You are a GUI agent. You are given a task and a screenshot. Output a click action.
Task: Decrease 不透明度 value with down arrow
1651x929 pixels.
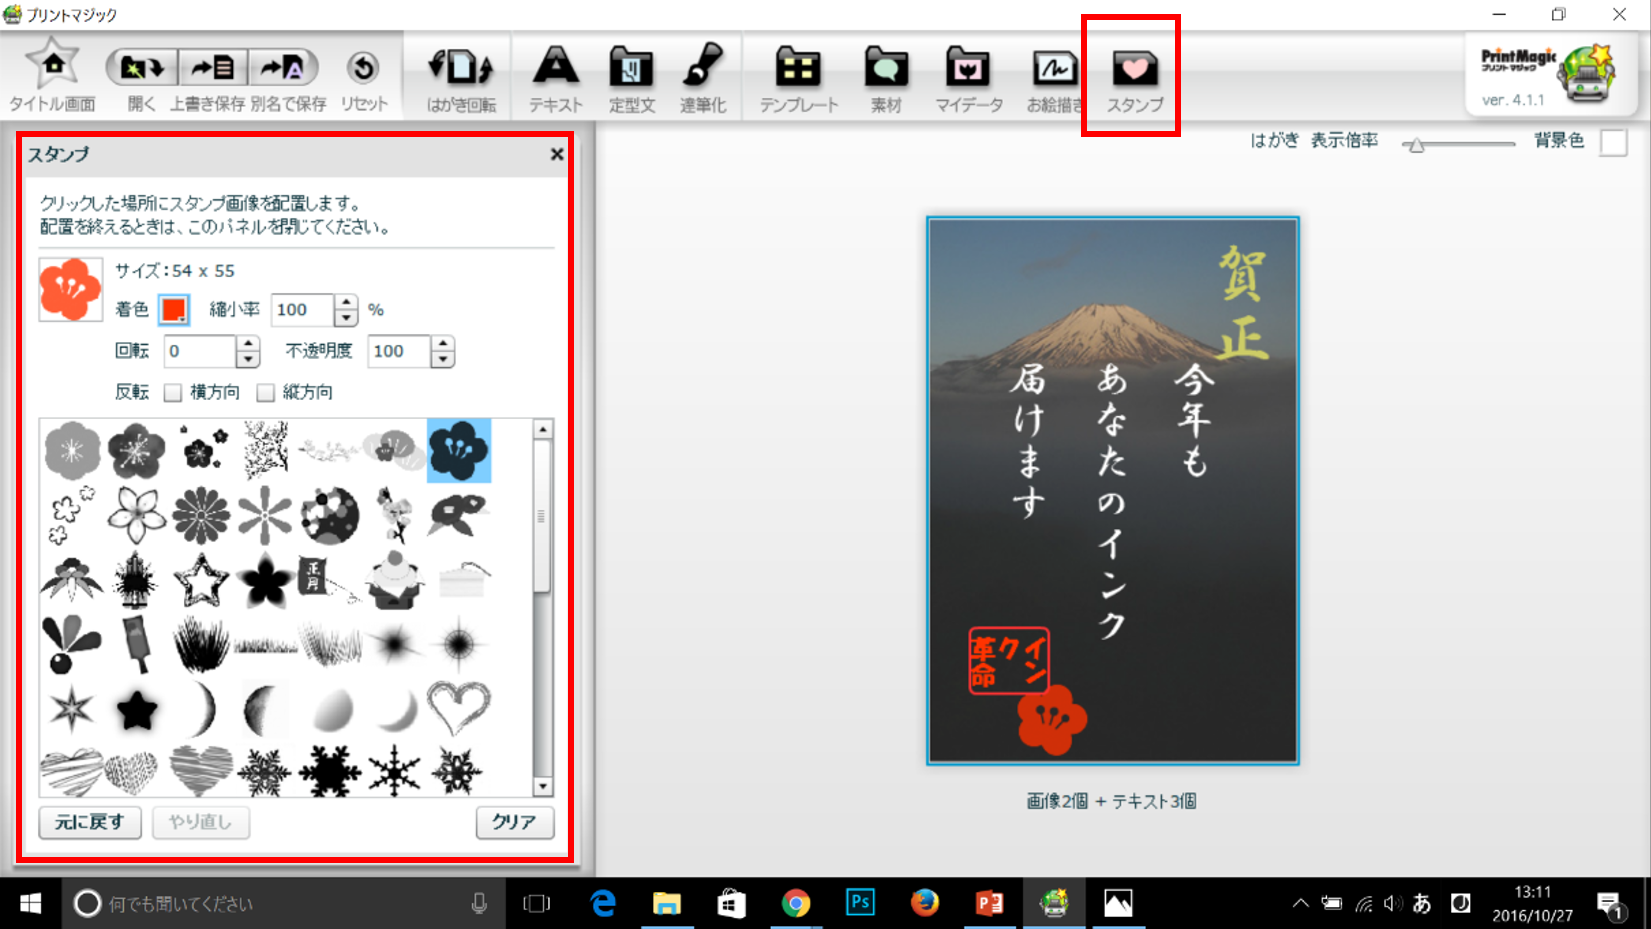(x=443, y=359)
